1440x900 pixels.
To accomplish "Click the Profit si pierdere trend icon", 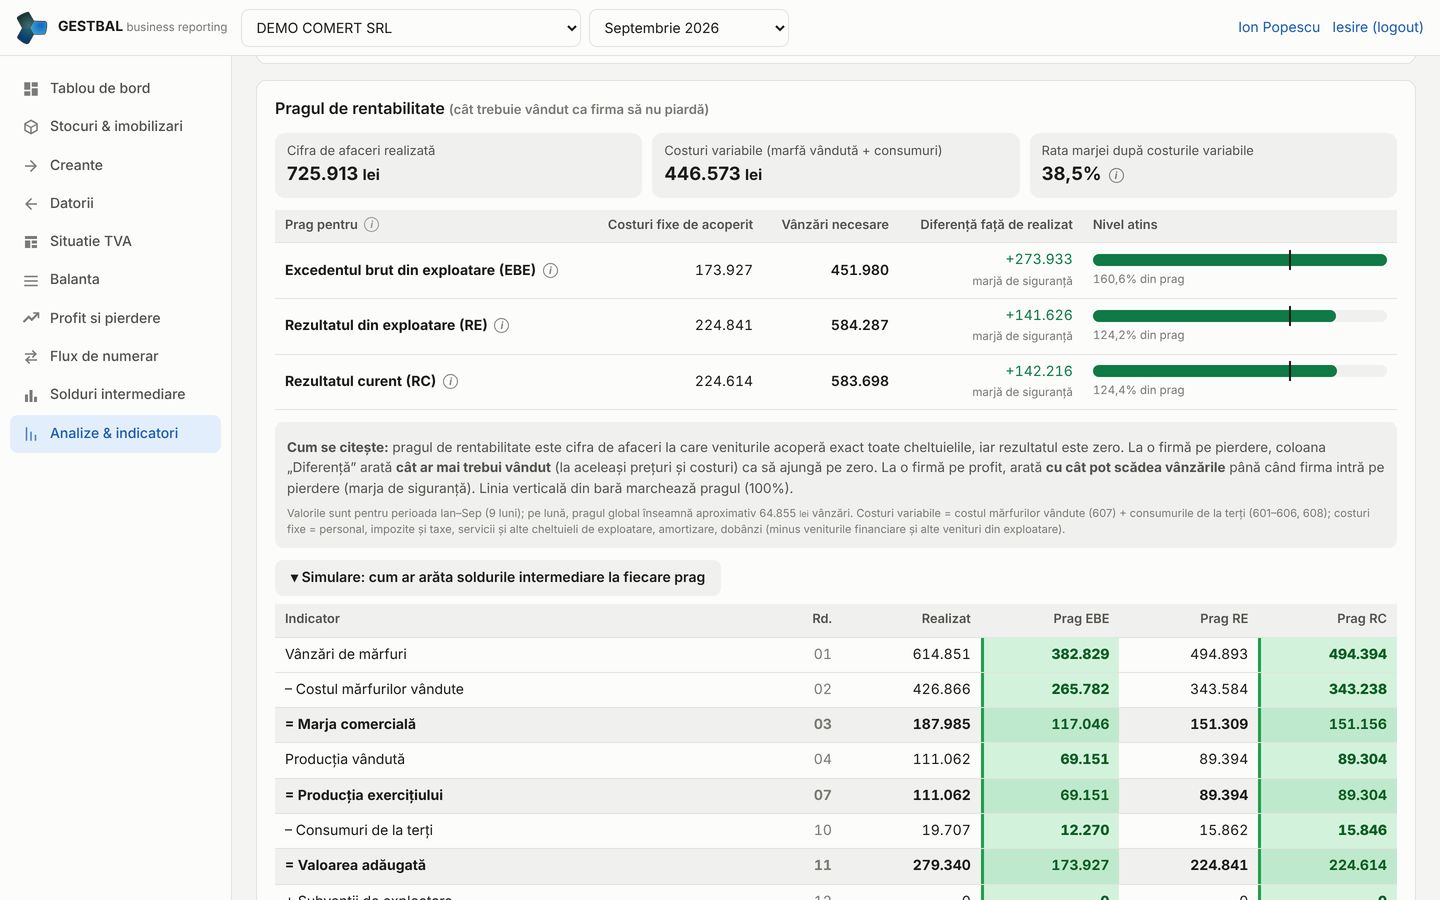I will click(31, 318).
